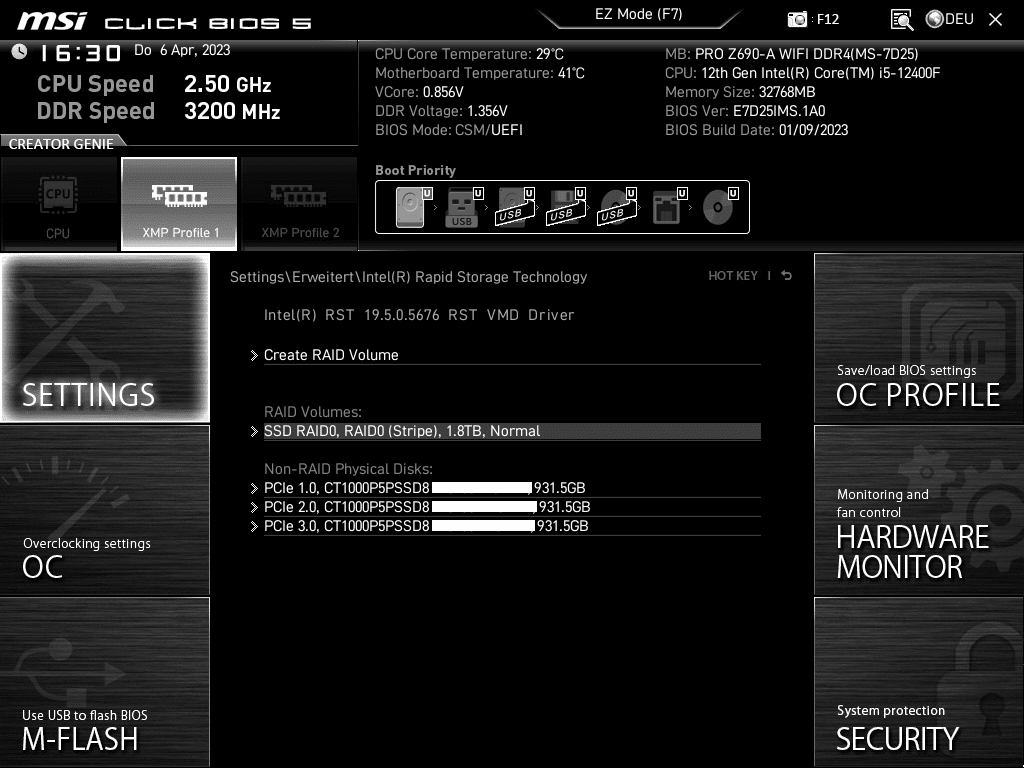Click the CREATOR GENIE label

tap(61, 144)
